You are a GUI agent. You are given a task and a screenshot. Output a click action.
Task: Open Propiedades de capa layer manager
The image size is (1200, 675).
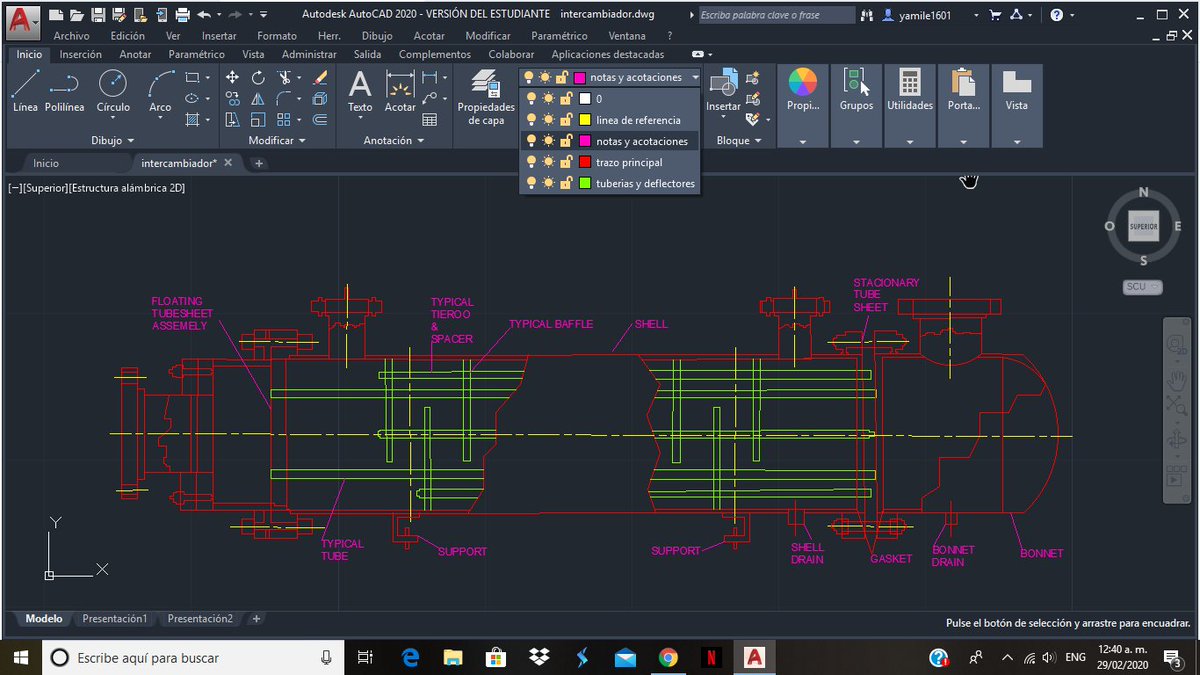click(486, 96)
